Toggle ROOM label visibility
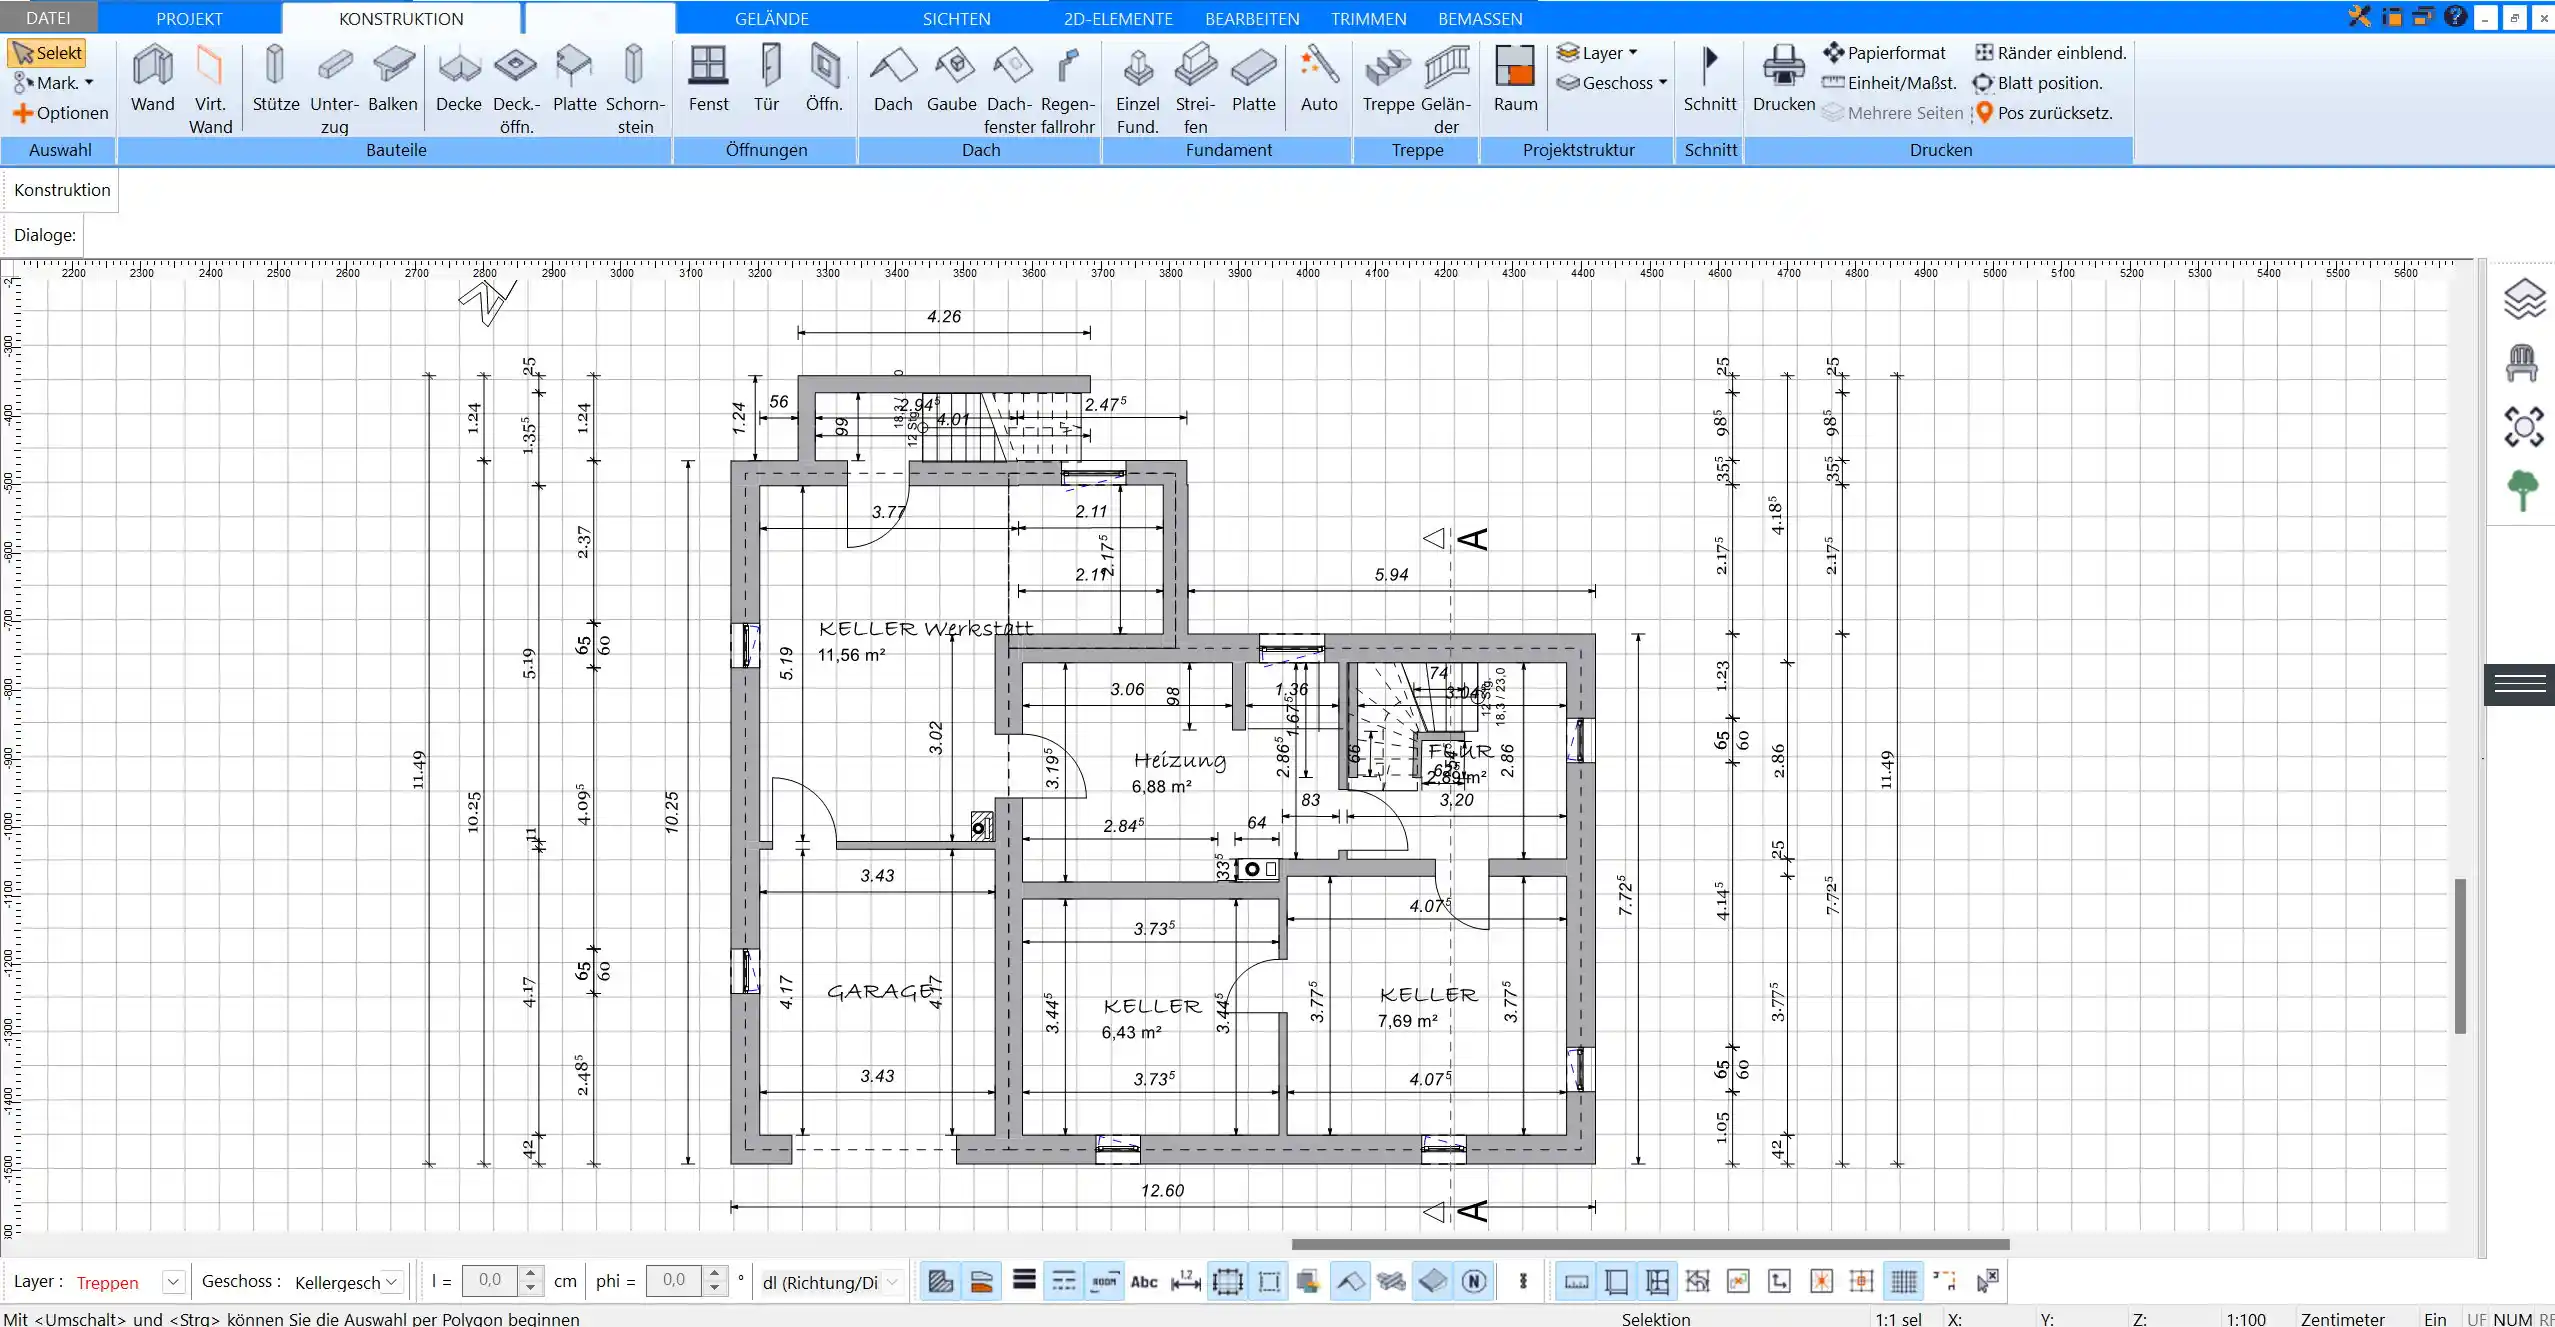The width and height of the screenshot is (2555, 1327). pos(1104,1281)
